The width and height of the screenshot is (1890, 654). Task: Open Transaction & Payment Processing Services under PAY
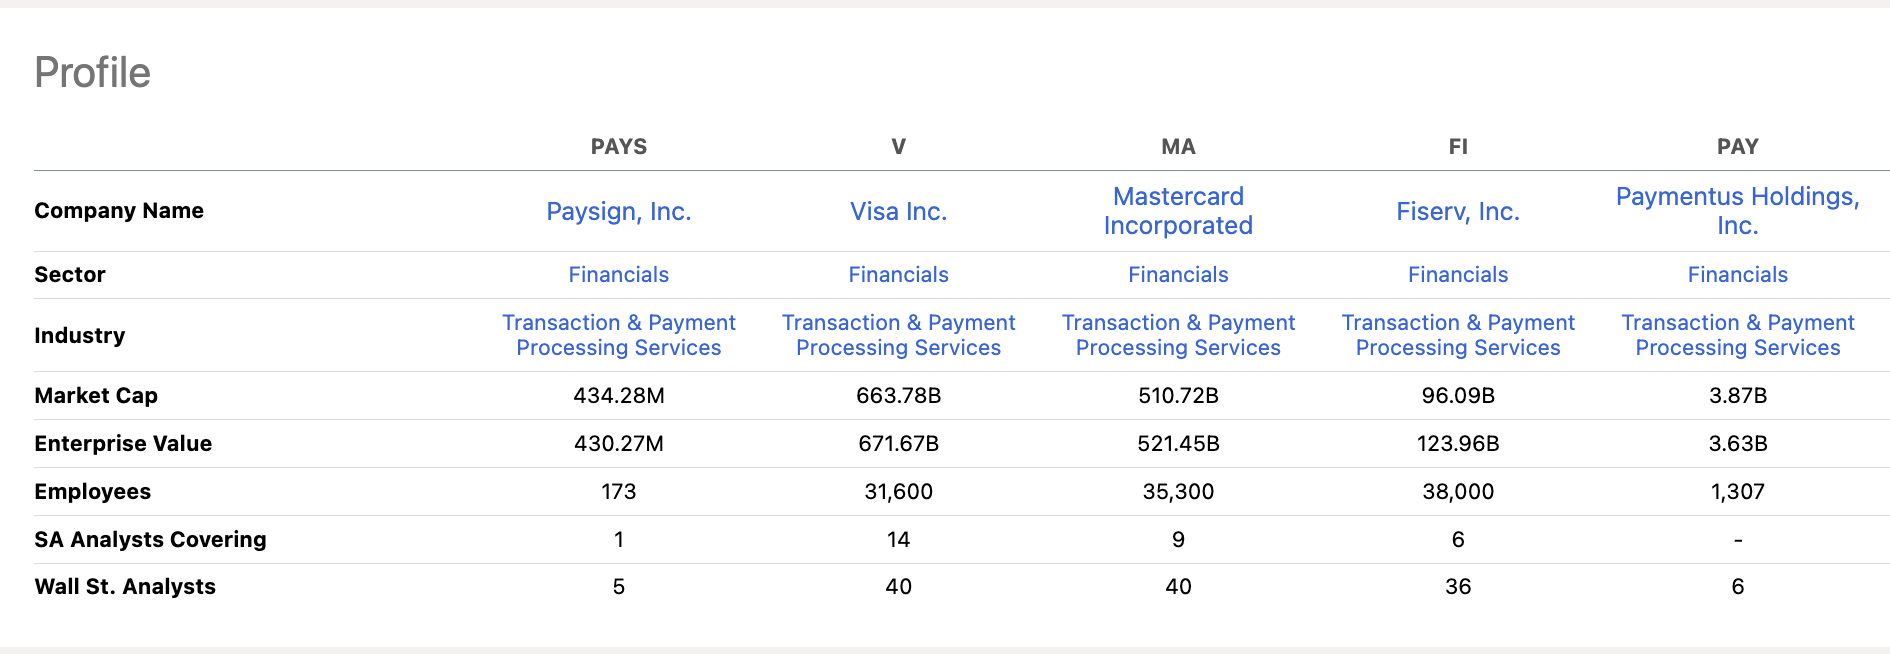point(1737,335)
